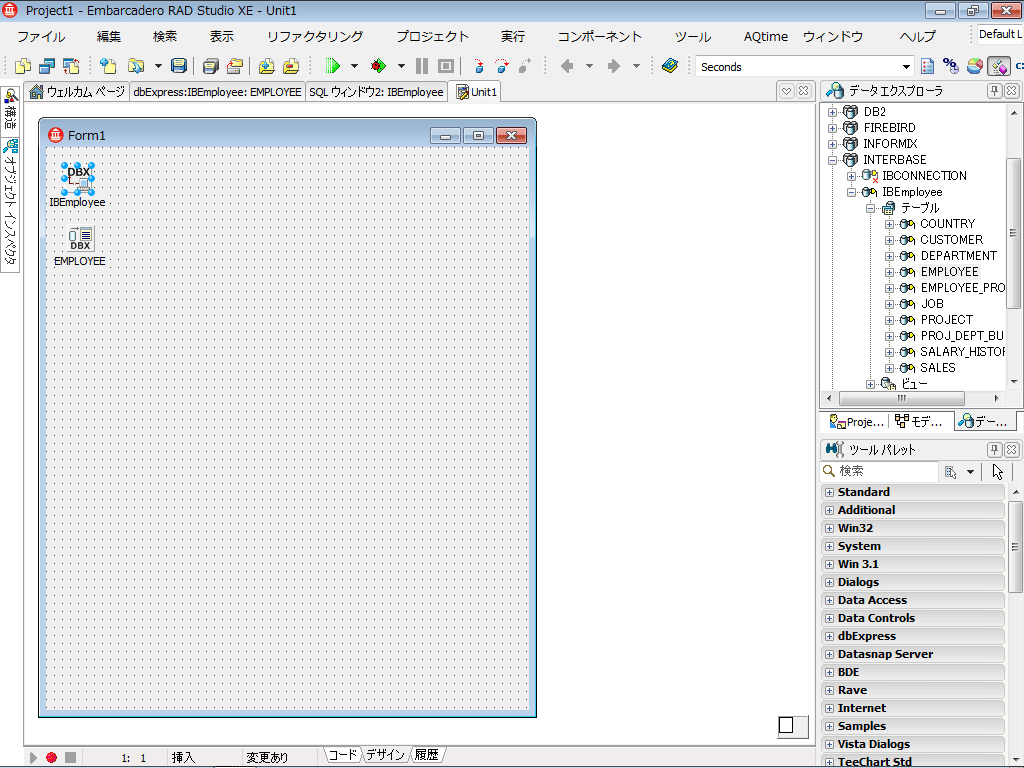Click the eraser highlight icon in AQtime toolbar
This screenshot has width=1024, height=768.
[999, 66]
